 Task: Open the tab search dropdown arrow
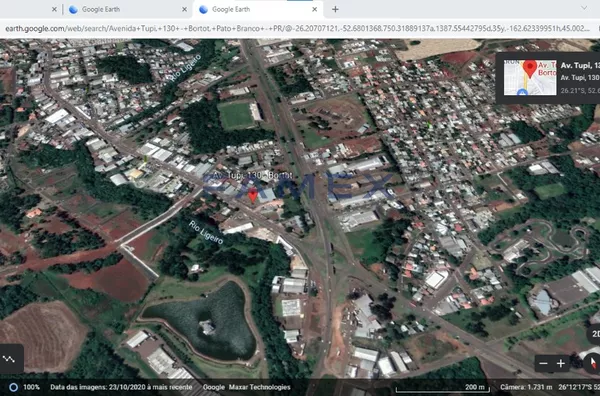(584, 8)
